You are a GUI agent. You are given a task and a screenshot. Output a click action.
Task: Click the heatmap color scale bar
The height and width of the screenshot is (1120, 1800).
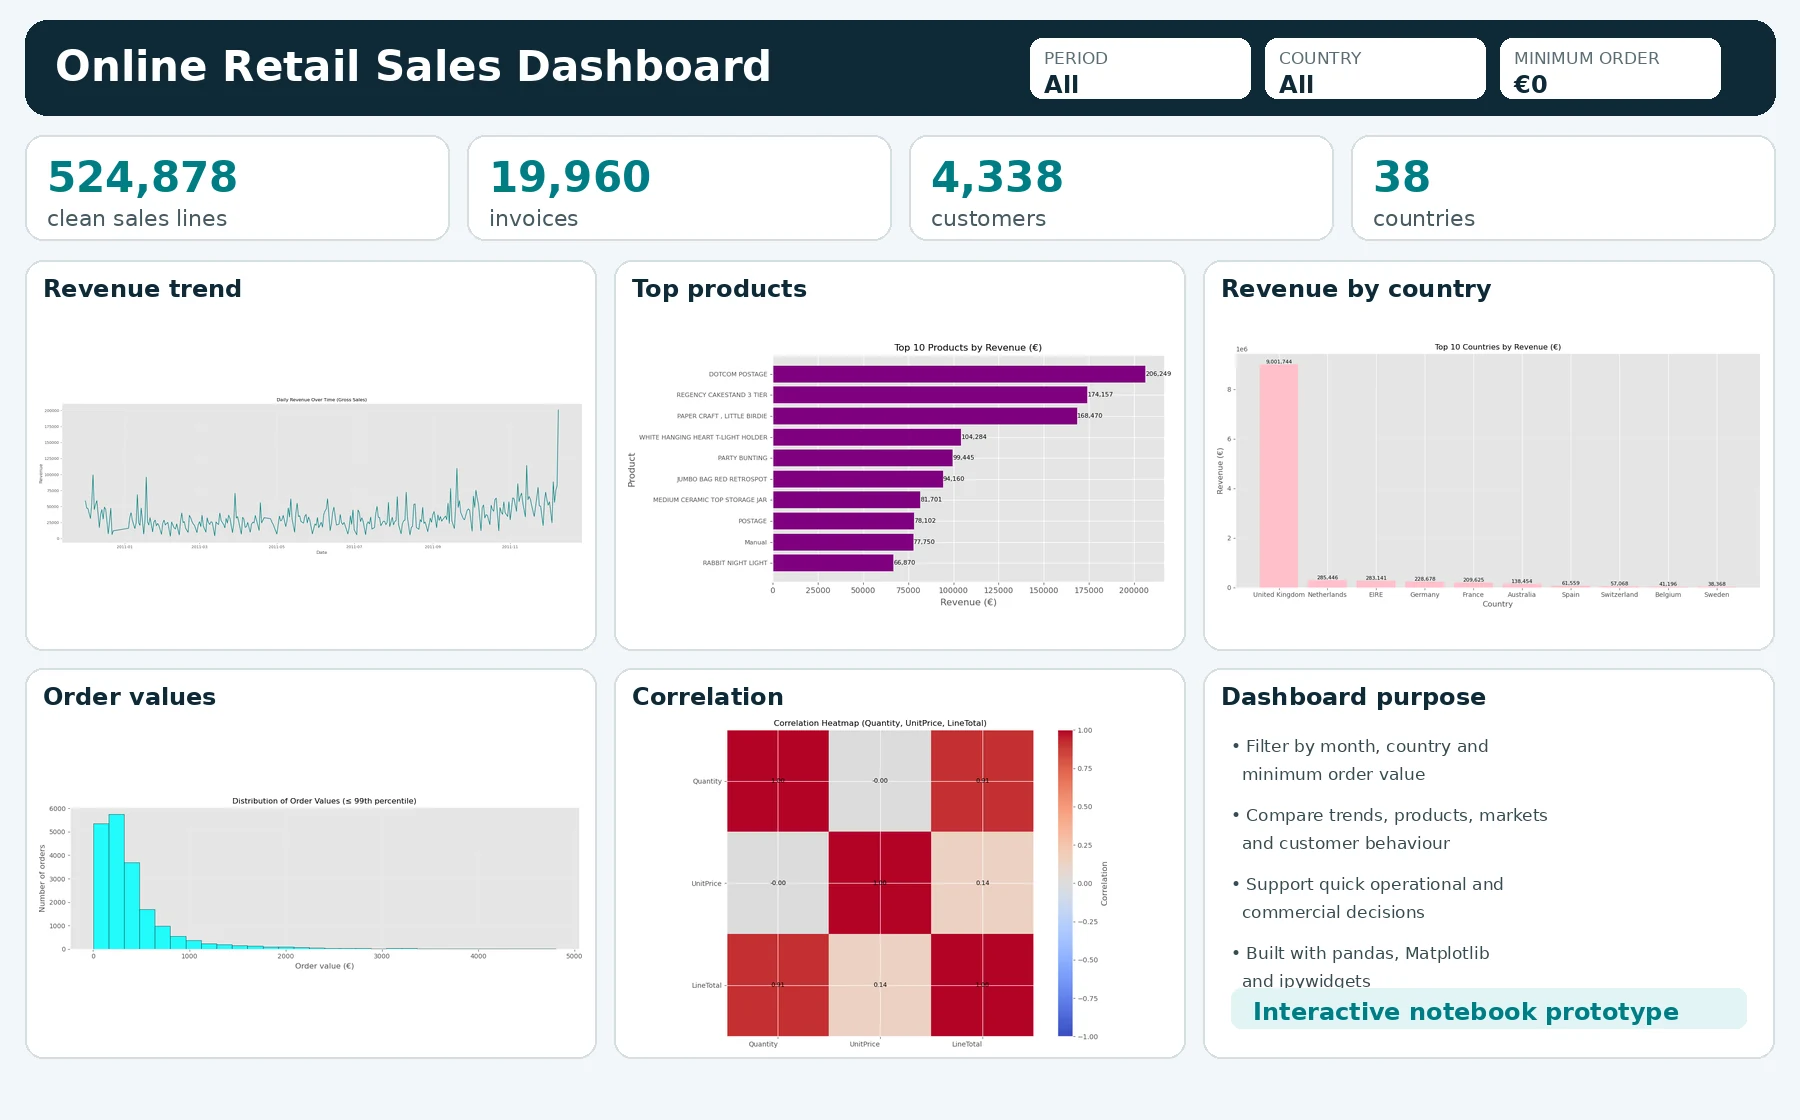pyautogui.click(x=1065, y=883)
